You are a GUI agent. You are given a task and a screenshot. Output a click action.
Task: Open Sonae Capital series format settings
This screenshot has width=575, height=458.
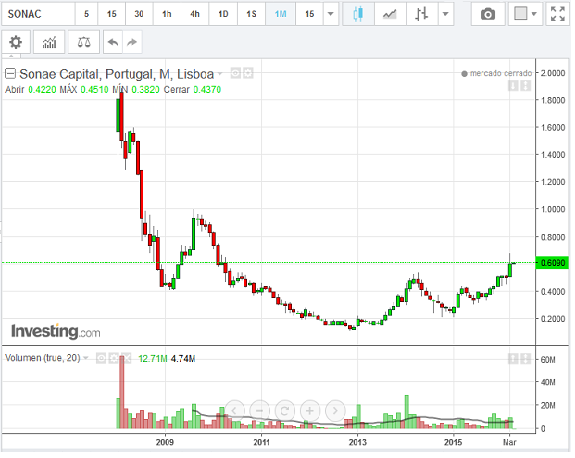click(x=248, y=73)
